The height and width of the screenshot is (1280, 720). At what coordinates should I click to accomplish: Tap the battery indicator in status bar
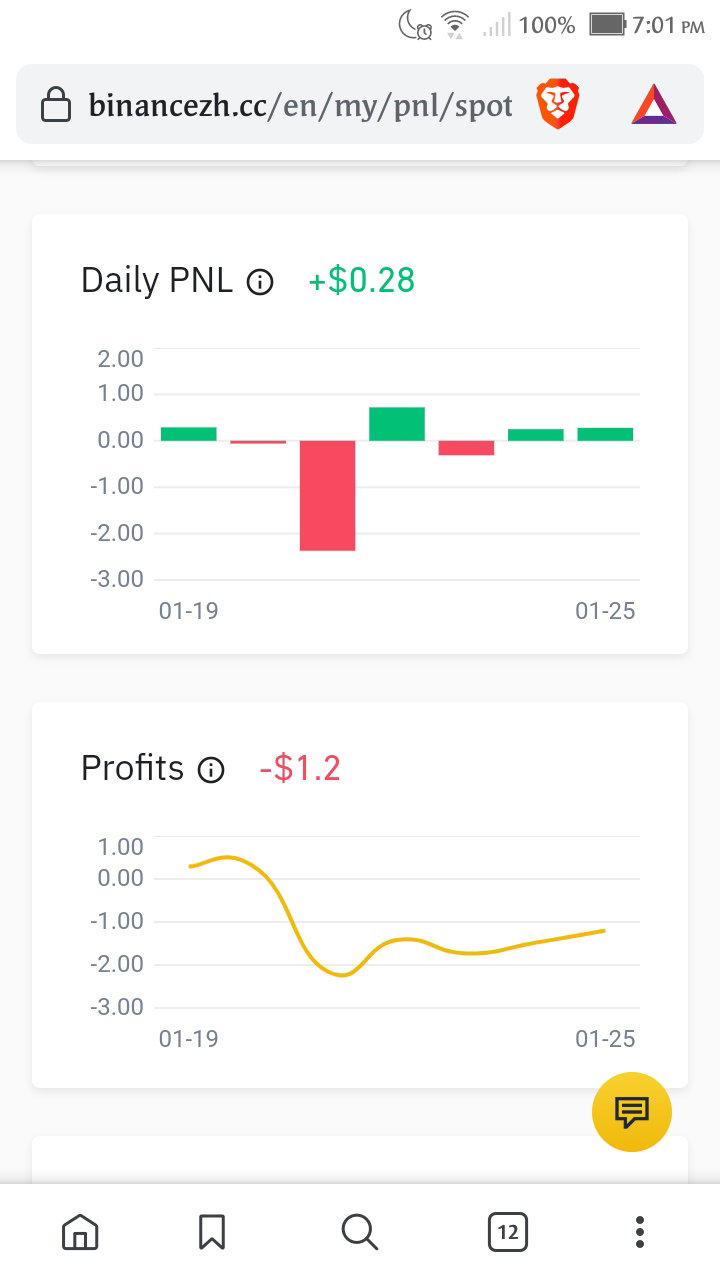(x=607, y=24)
